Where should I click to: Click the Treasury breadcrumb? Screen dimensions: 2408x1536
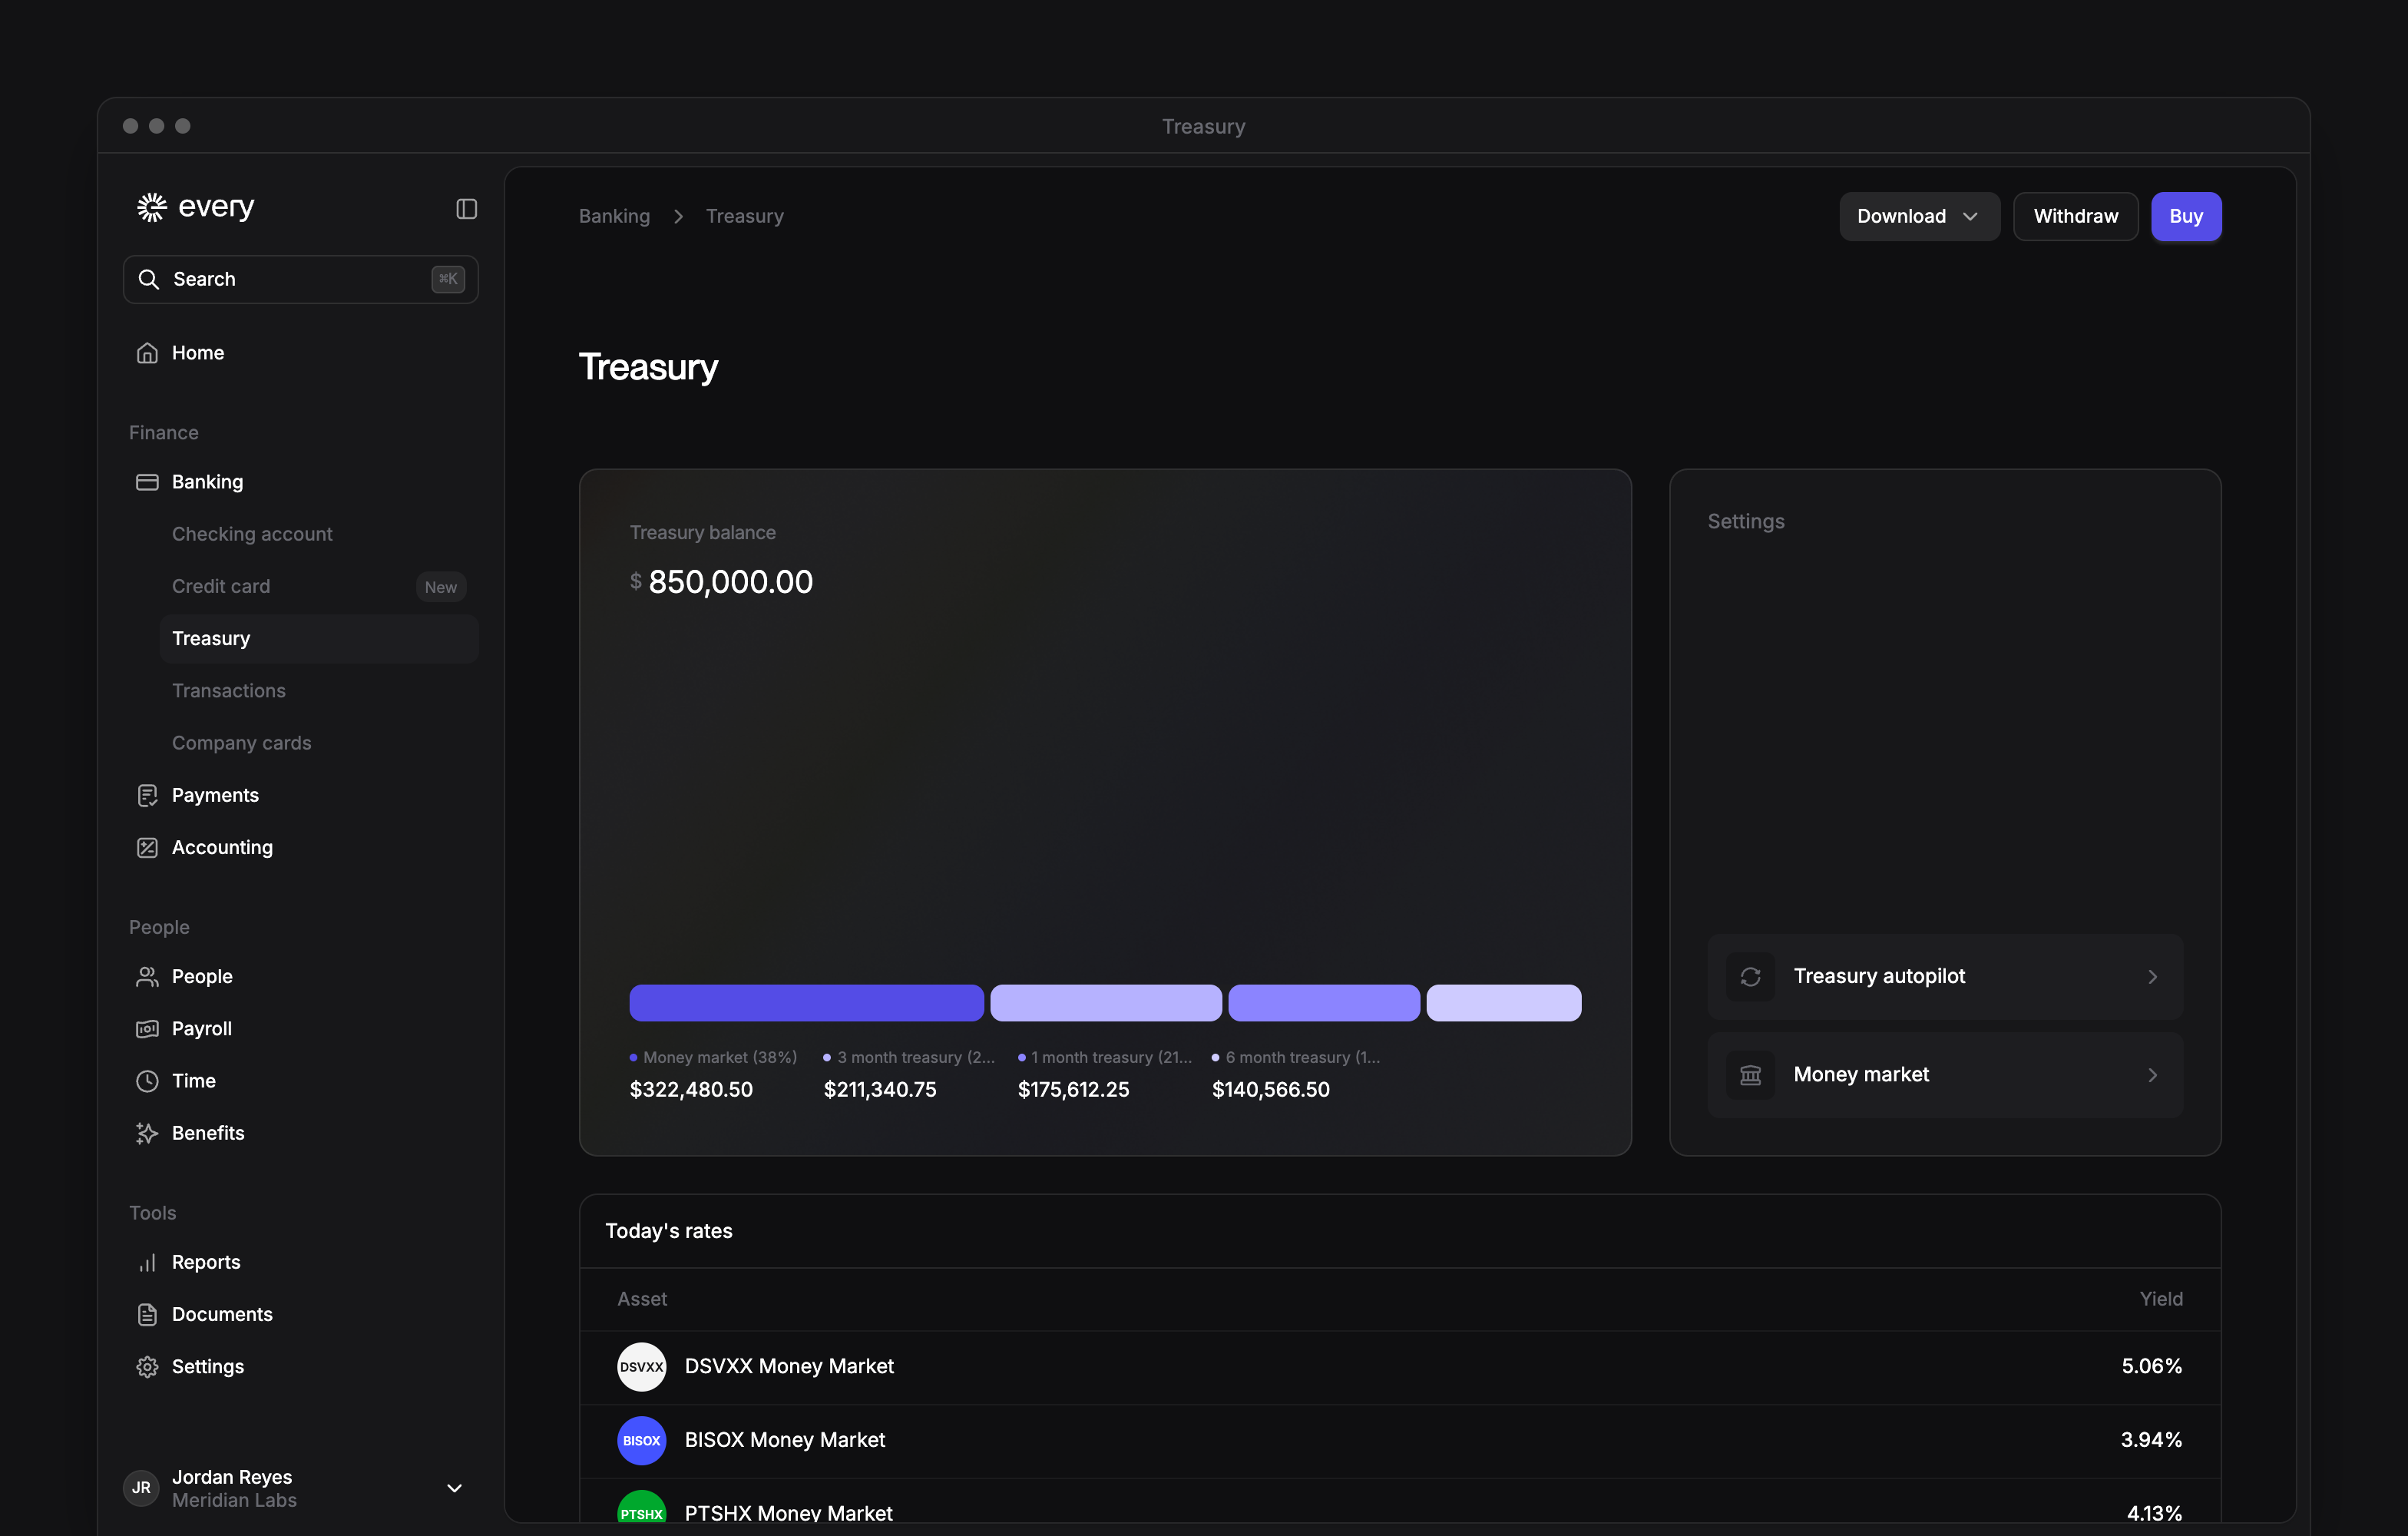745,216
